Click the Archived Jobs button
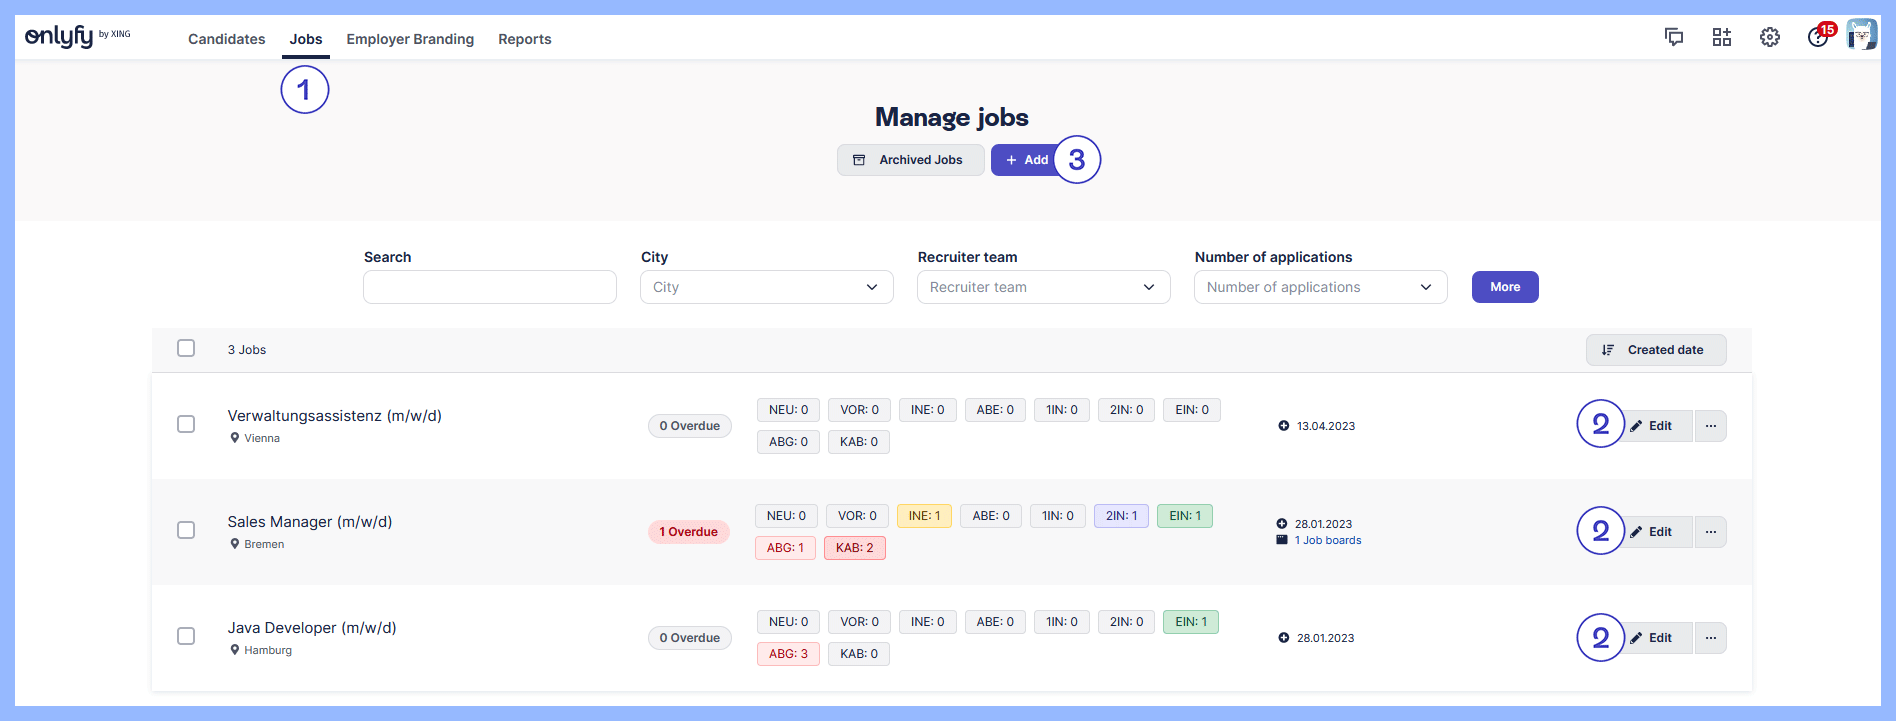 click(910, 160)
